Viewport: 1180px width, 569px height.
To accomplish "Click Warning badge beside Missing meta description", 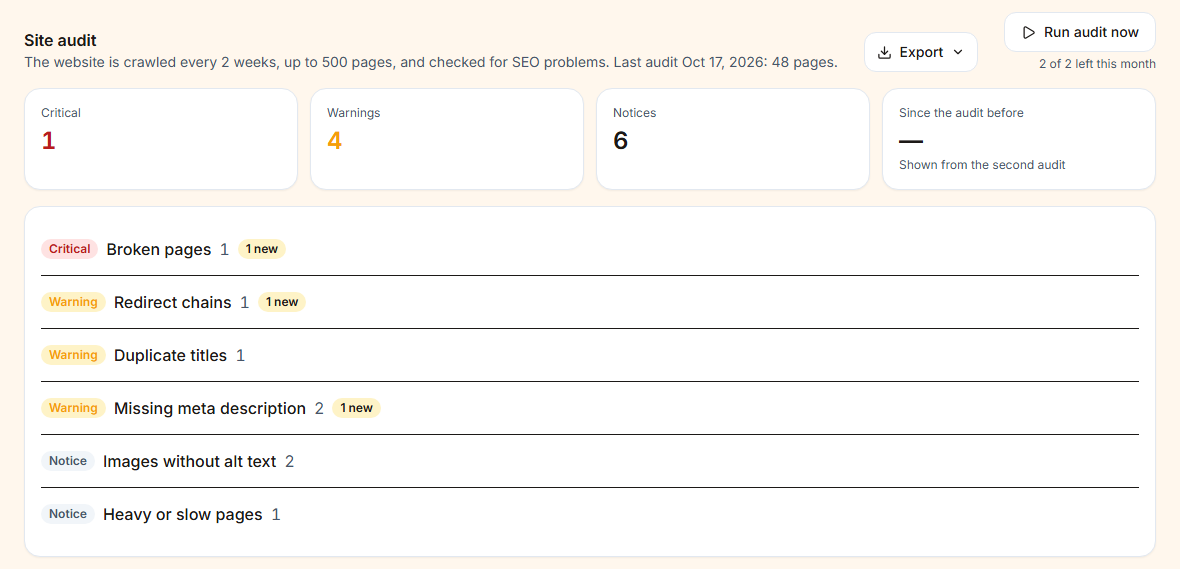I will coord(73,408).
